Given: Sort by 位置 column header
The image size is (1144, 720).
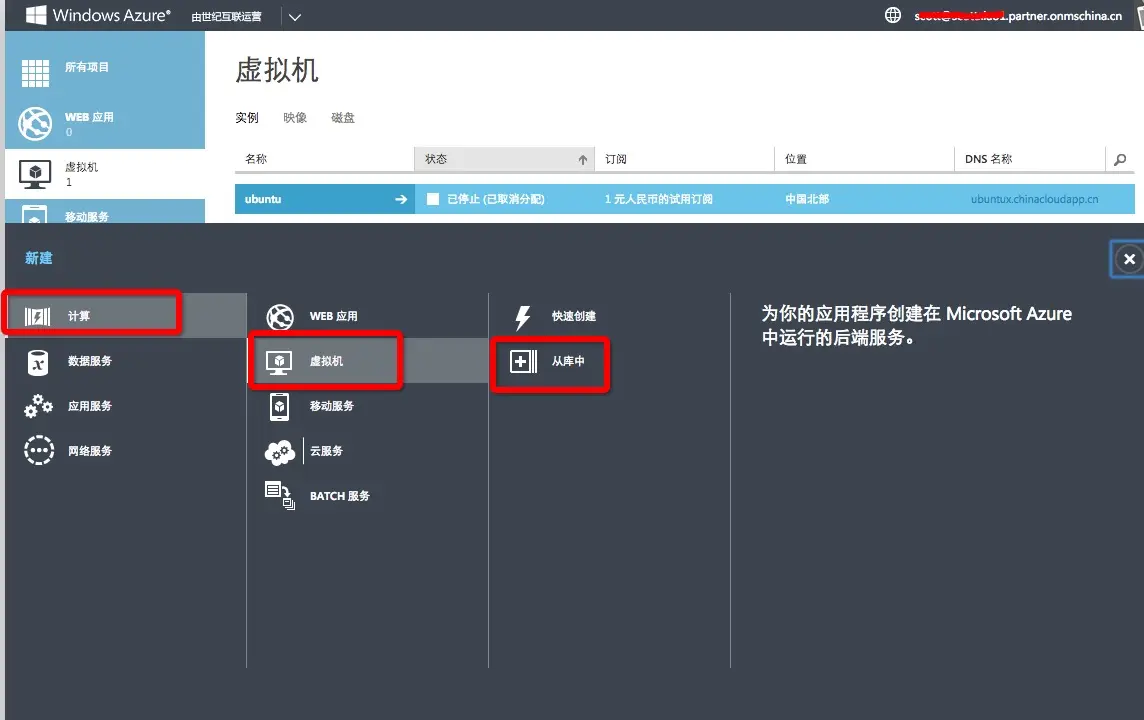Looking at the screenshot, I should click(796, 159).
